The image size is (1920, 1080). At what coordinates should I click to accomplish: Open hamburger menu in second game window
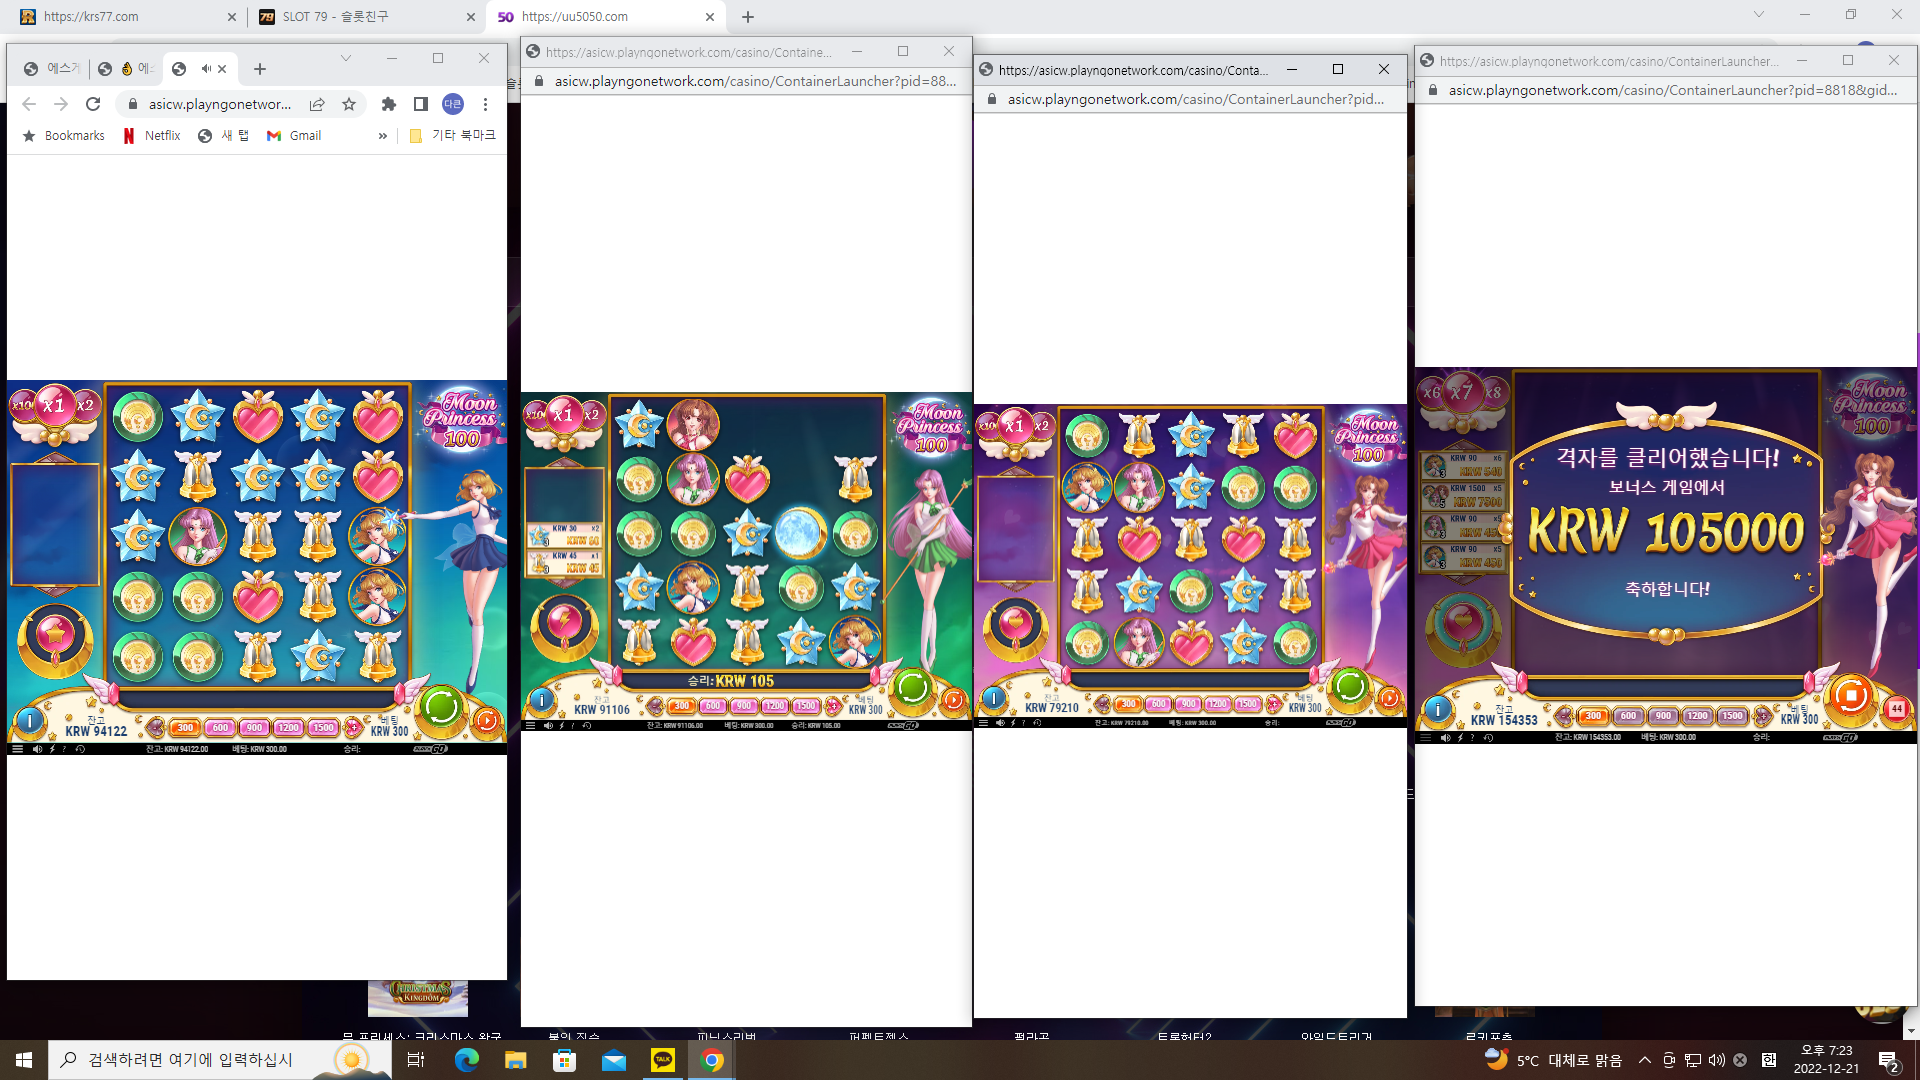coord(530,726)
